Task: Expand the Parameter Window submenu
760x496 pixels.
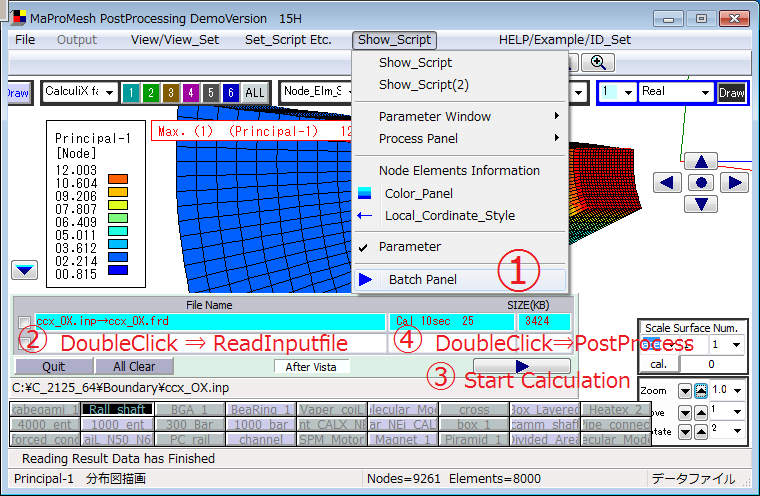Action: [460, 116]
